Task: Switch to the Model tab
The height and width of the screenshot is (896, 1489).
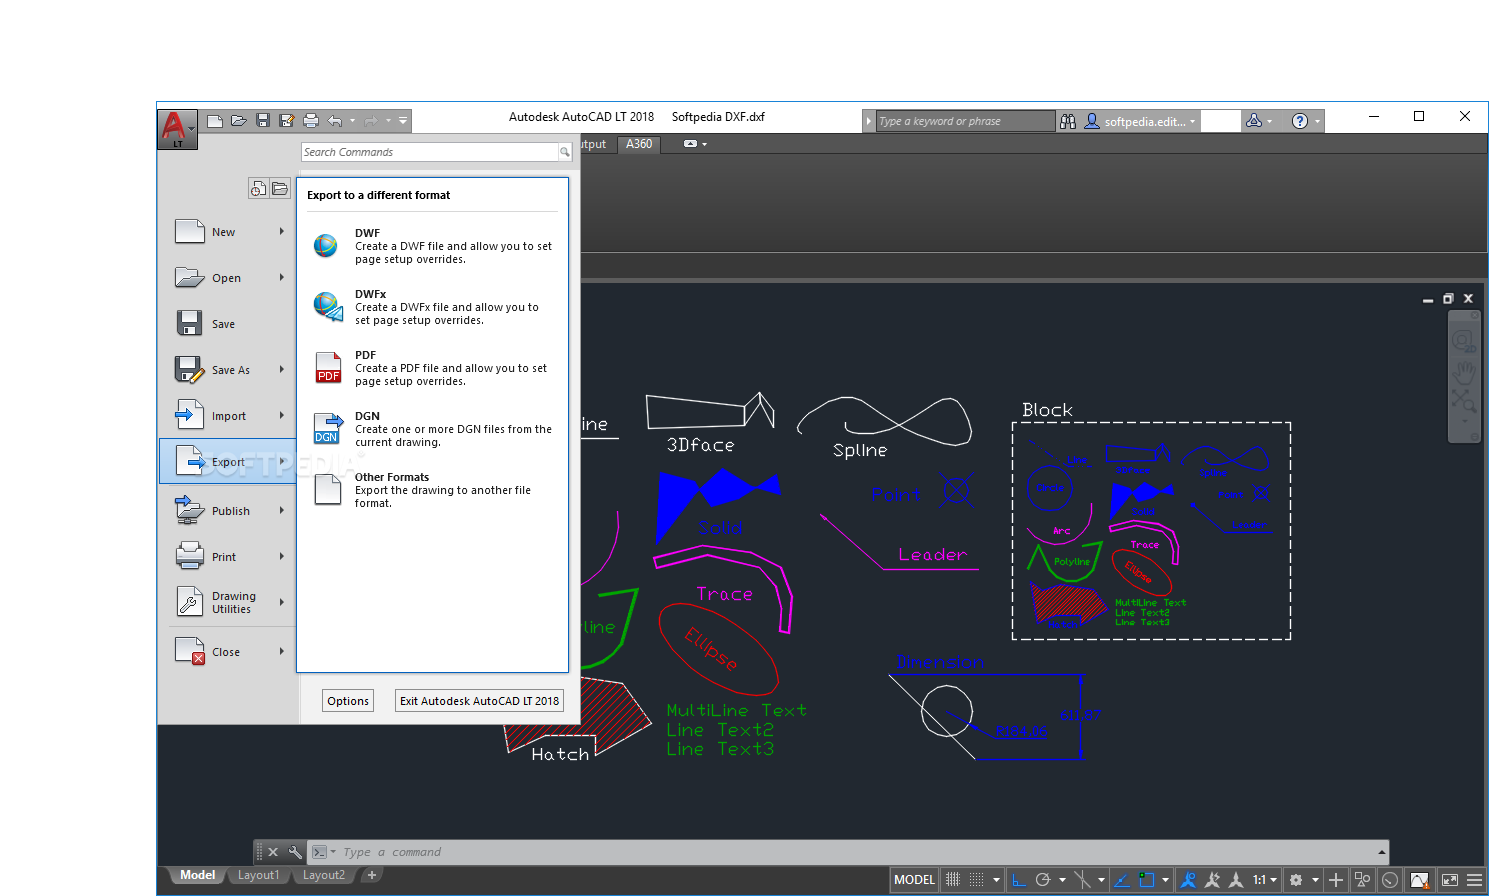Action: click(x=197, y=875)
